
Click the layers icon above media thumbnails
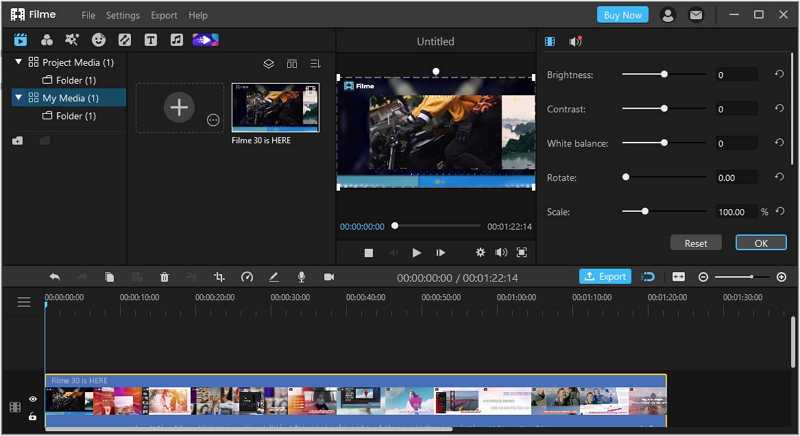point(268,64)
